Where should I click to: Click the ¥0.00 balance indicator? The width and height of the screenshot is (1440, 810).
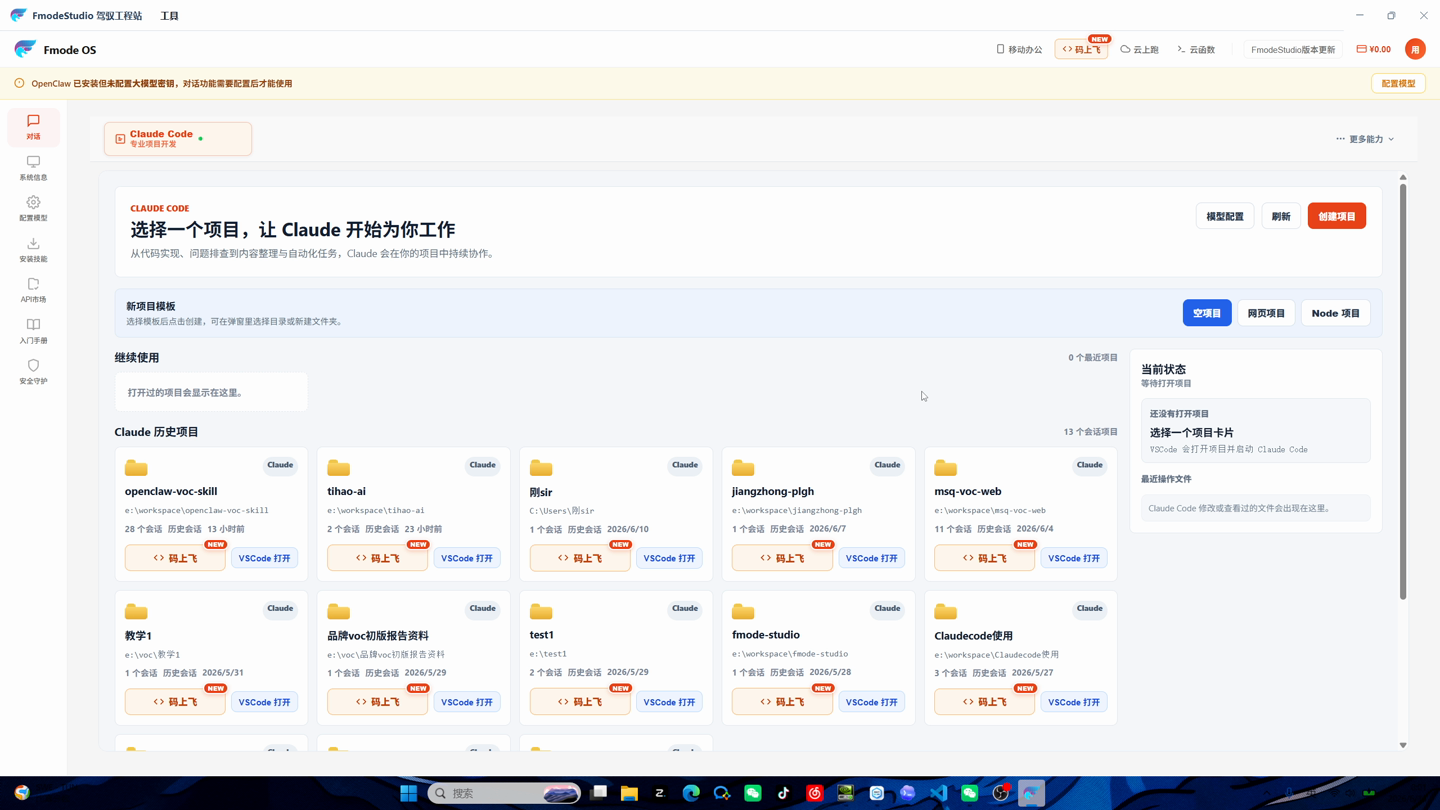click(1373, 49)
